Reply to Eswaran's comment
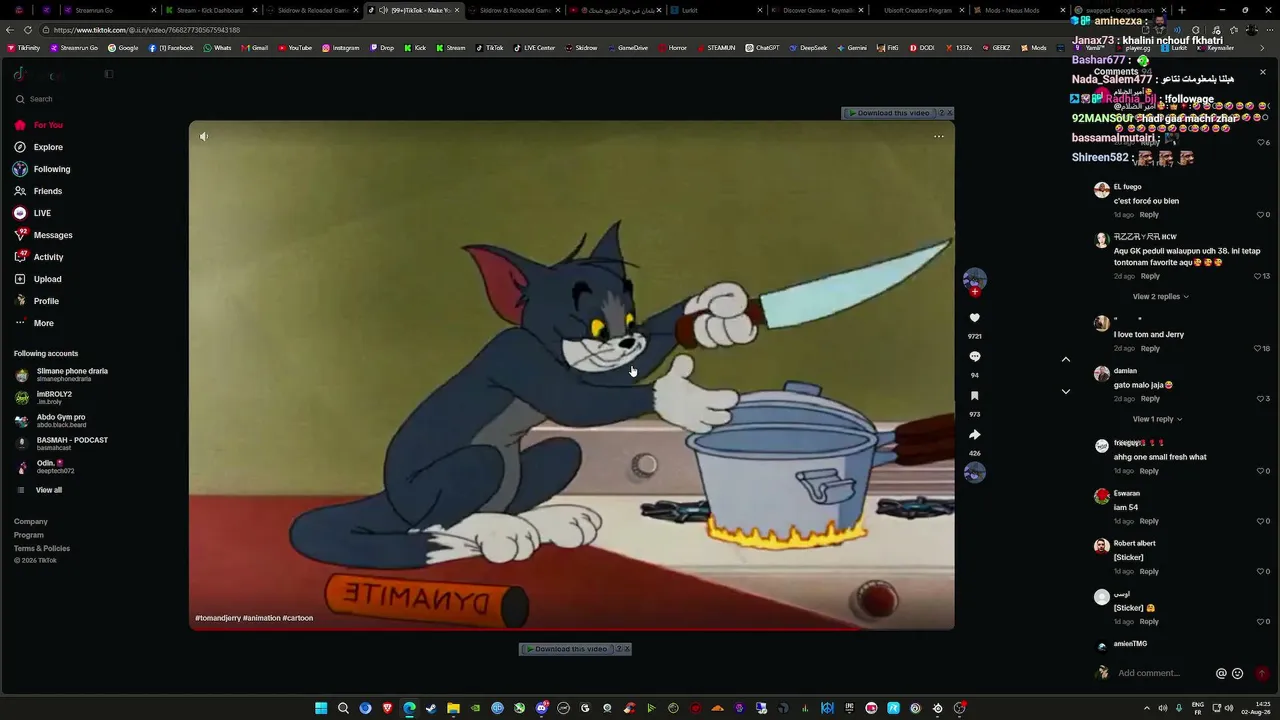This screenshot has width=1280, height=720. coord(1149,521)
